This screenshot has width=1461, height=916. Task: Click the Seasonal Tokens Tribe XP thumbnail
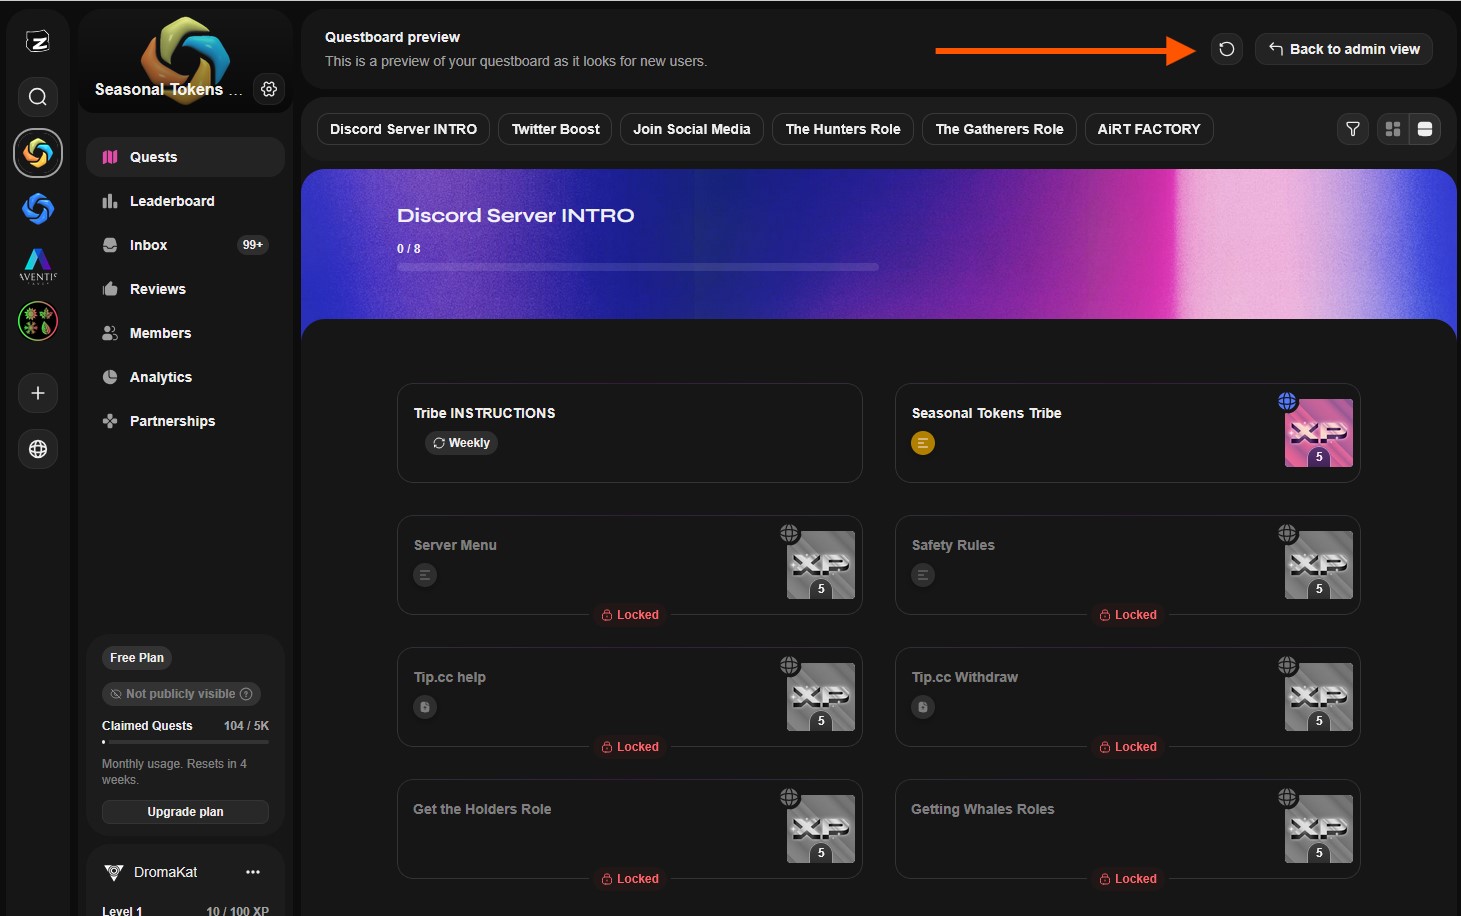1318,433
